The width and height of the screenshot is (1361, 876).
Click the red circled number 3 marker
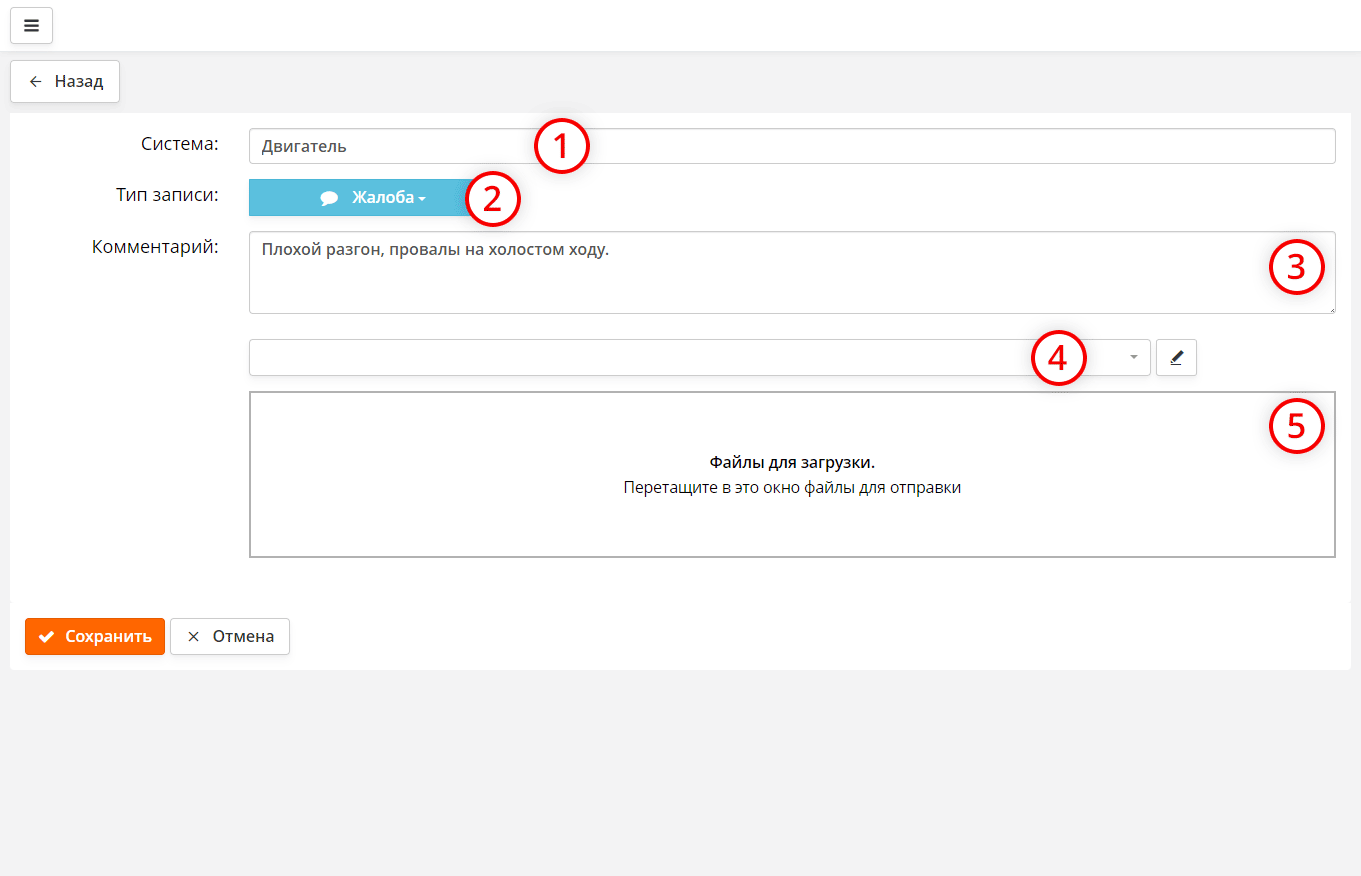(x=1296, y=267)
